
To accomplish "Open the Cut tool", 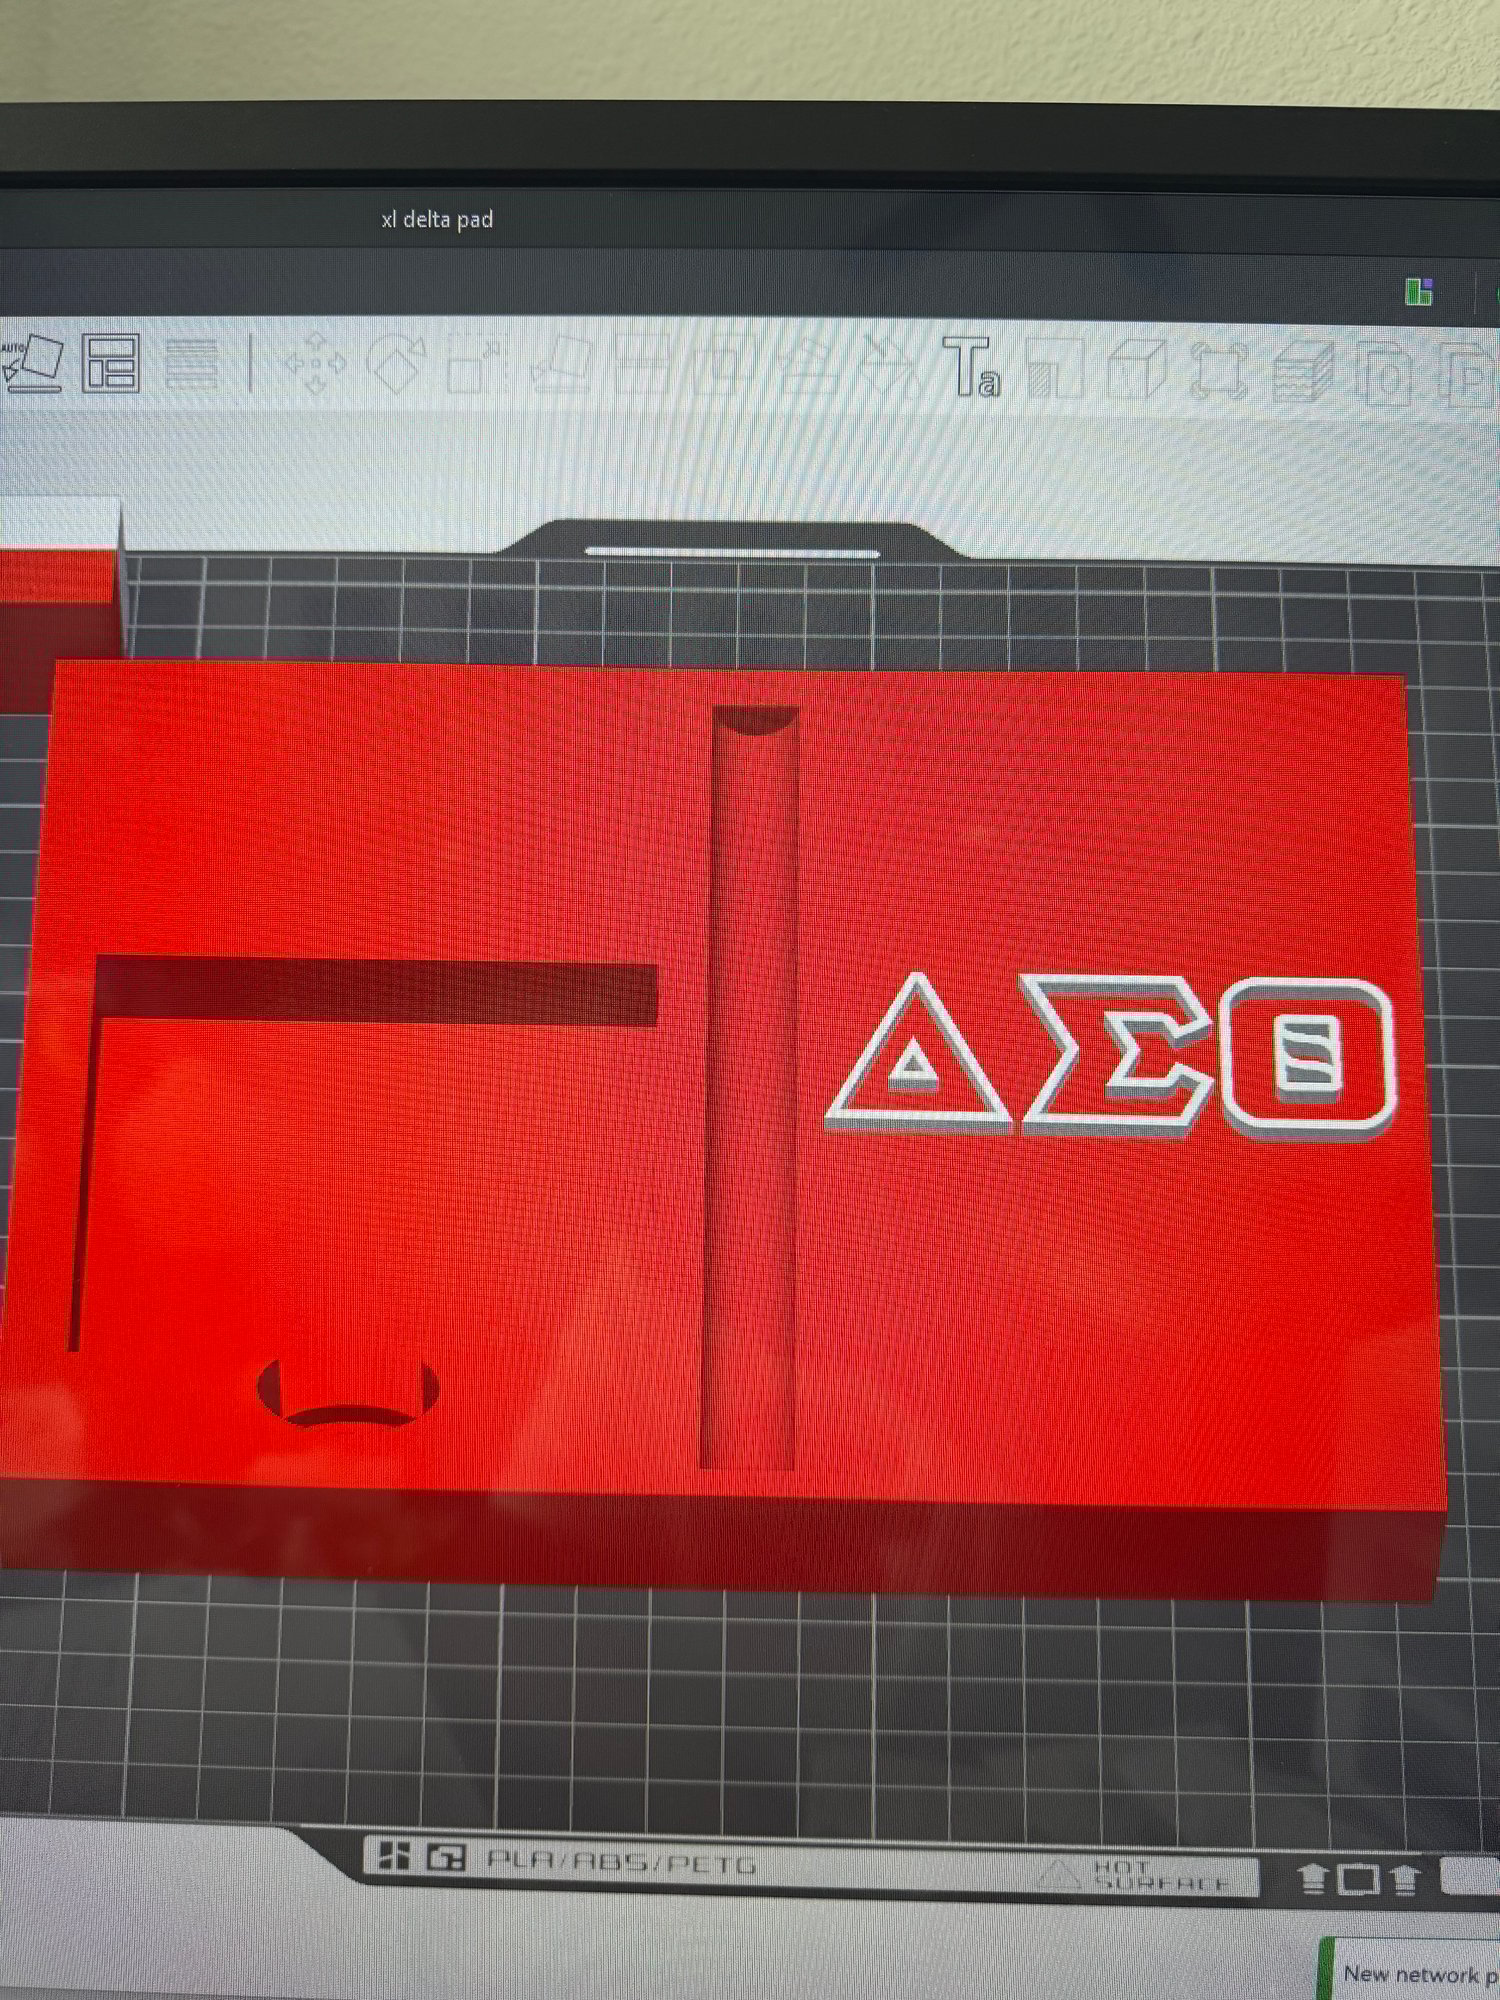I will click(x=641, y=364).
